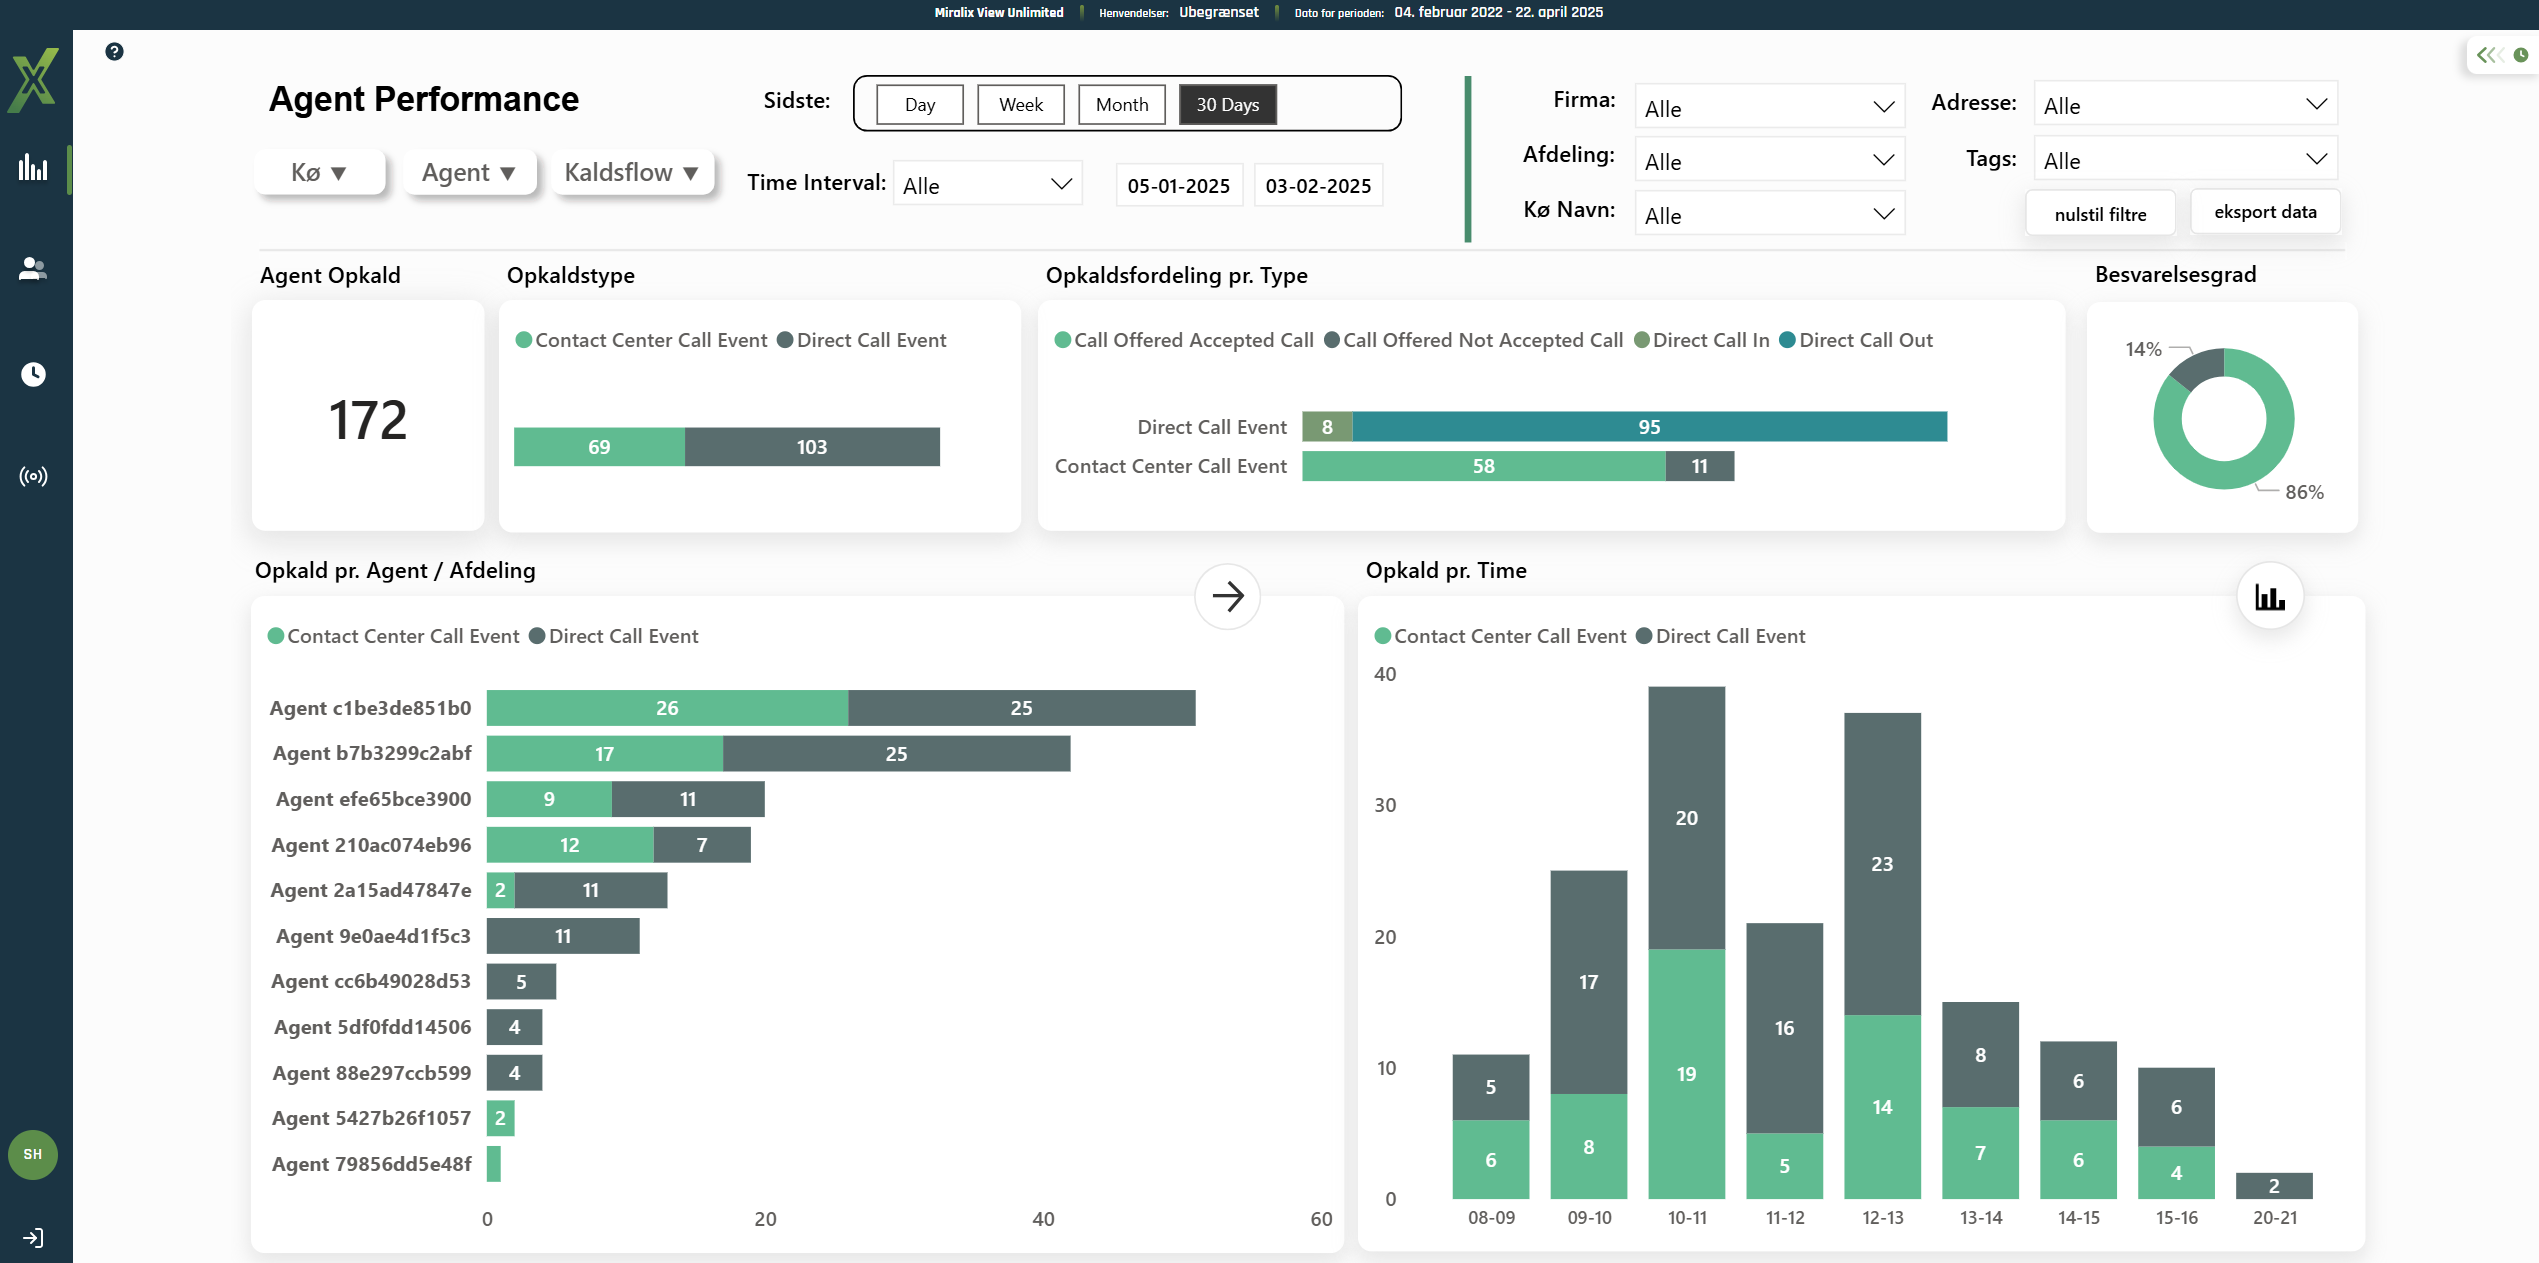
Task: Expand the Tags dropdown
Action: (x=2184, y=160)
